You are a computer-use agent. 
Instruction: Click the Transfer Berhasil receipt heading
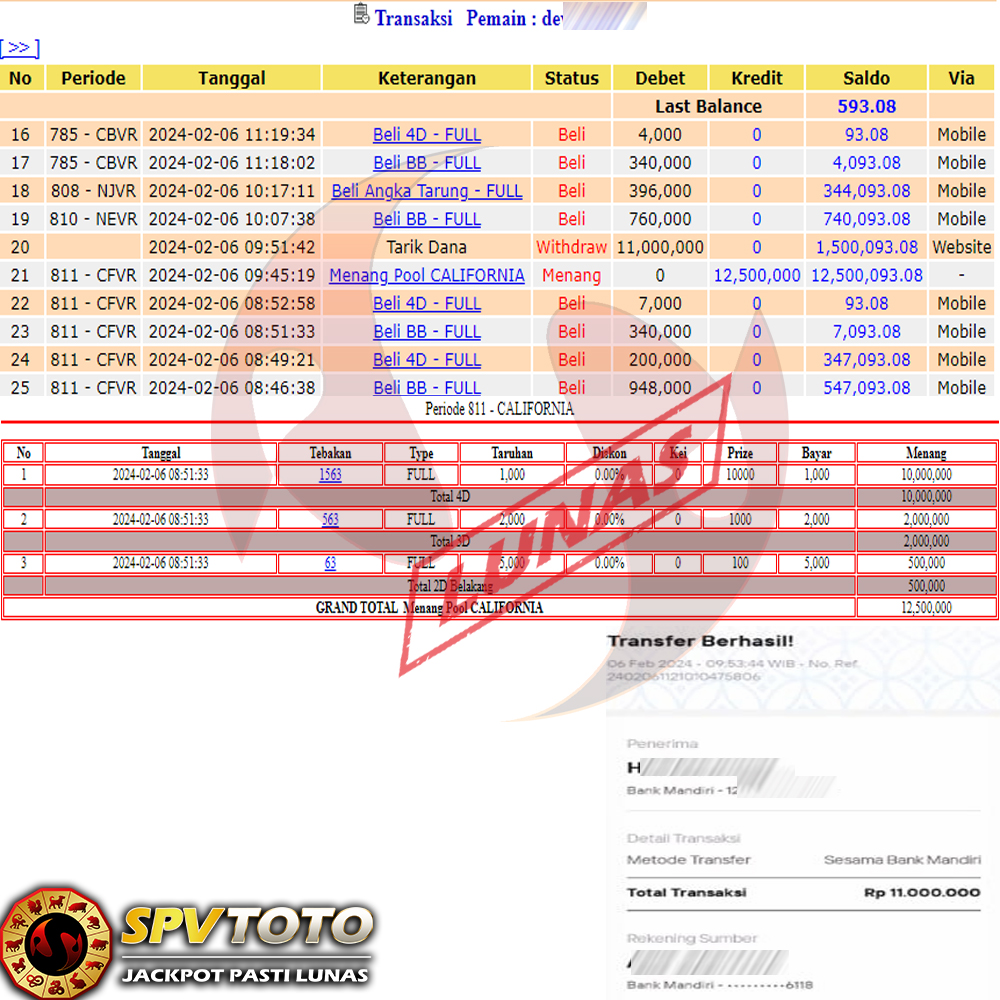pos(700,641)
